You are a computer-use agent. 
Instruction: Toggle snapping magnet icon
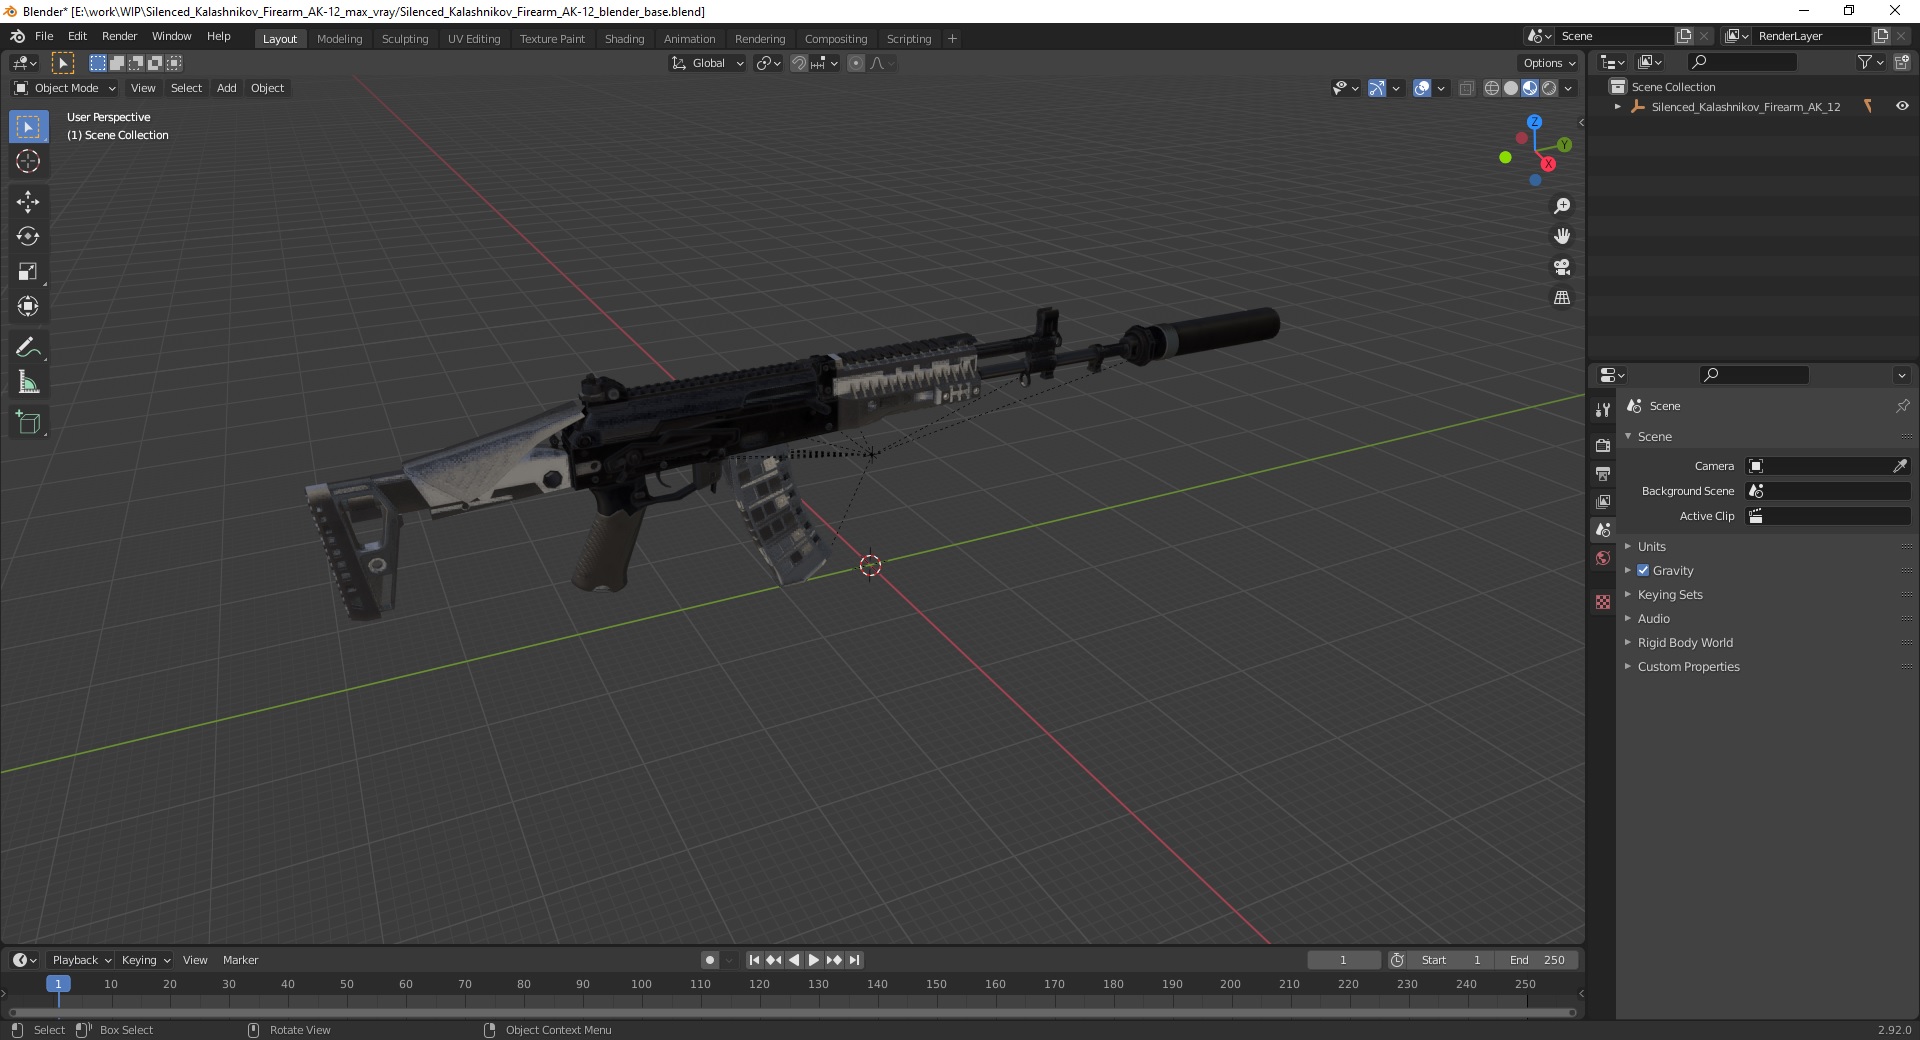point(798,63)
